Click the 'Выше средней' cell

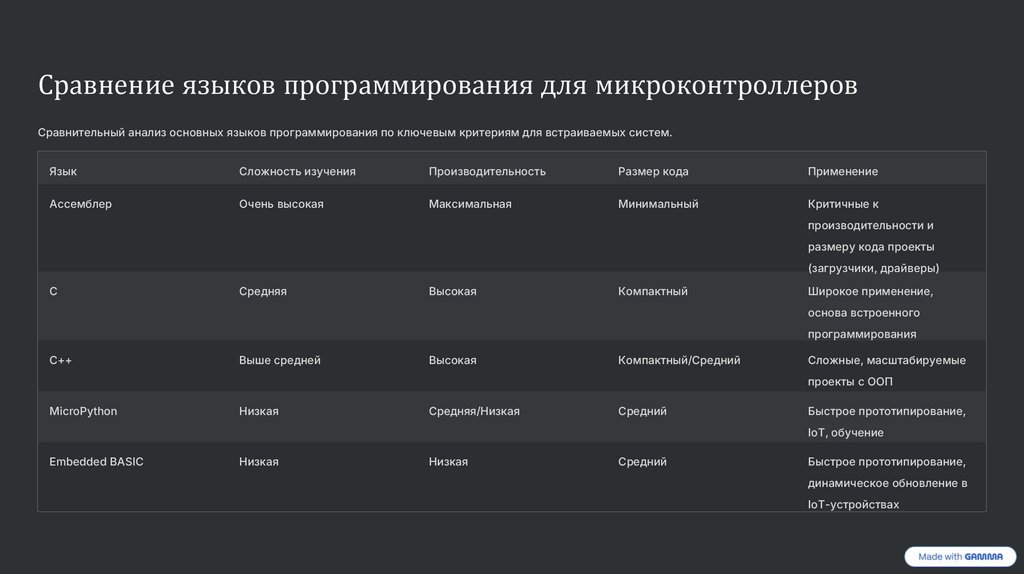click(280, 360)
